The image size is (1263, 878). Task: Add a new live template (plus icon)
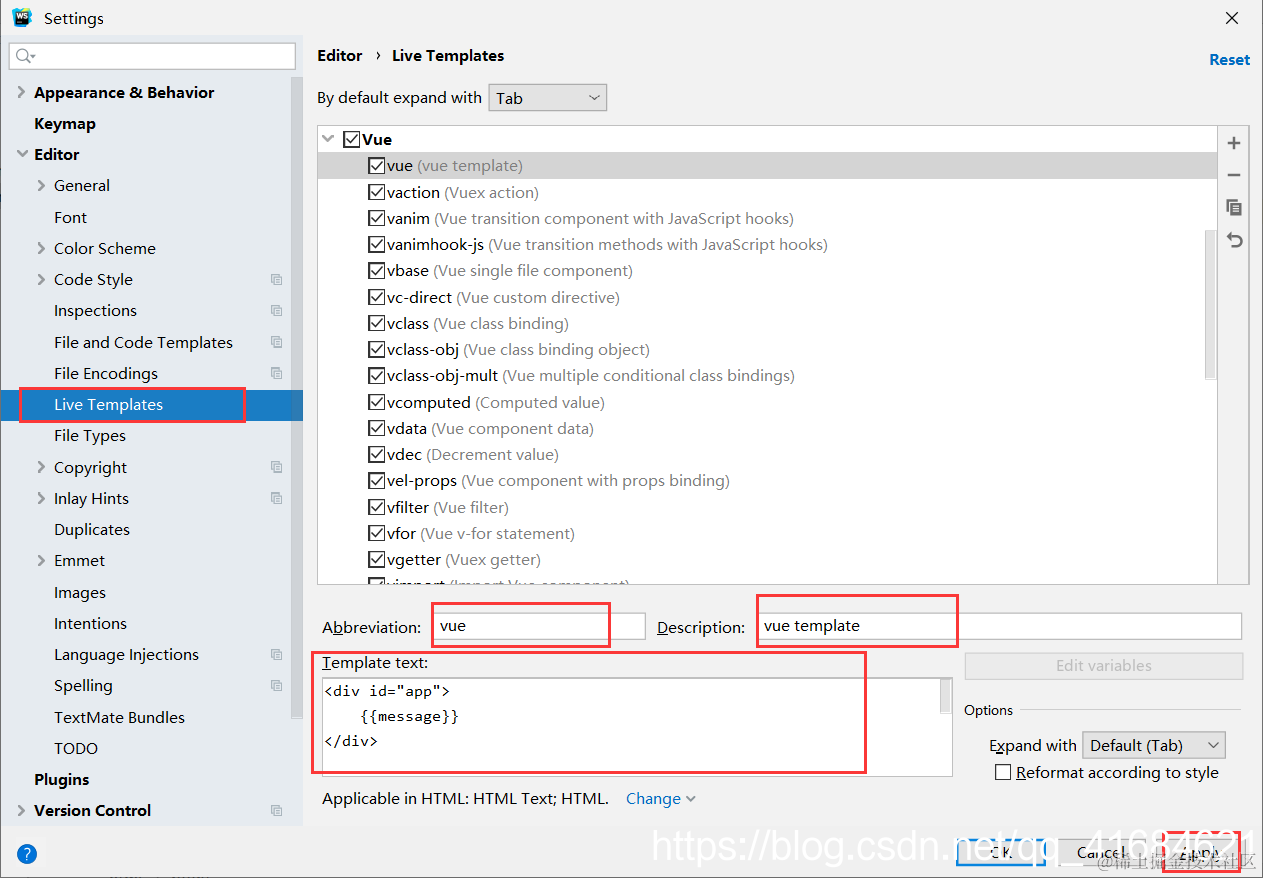pos(1234,143)
